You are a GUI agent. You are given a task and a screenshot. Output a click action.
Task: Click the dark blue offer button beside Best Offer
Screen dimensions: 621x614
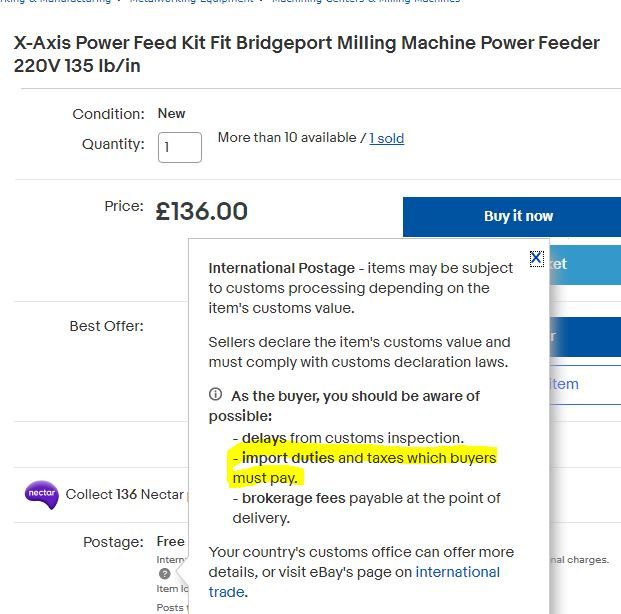[585, 337]
